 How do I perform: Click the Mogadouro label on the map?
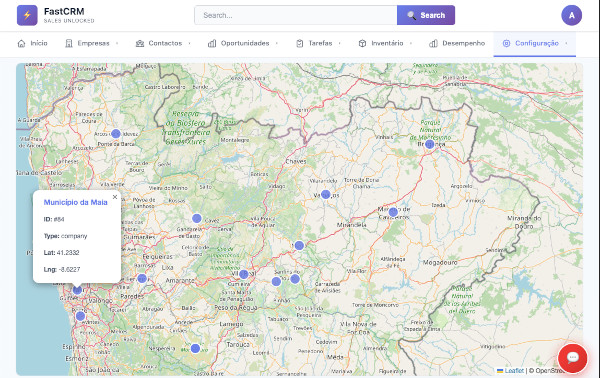(x=440, y=262)
